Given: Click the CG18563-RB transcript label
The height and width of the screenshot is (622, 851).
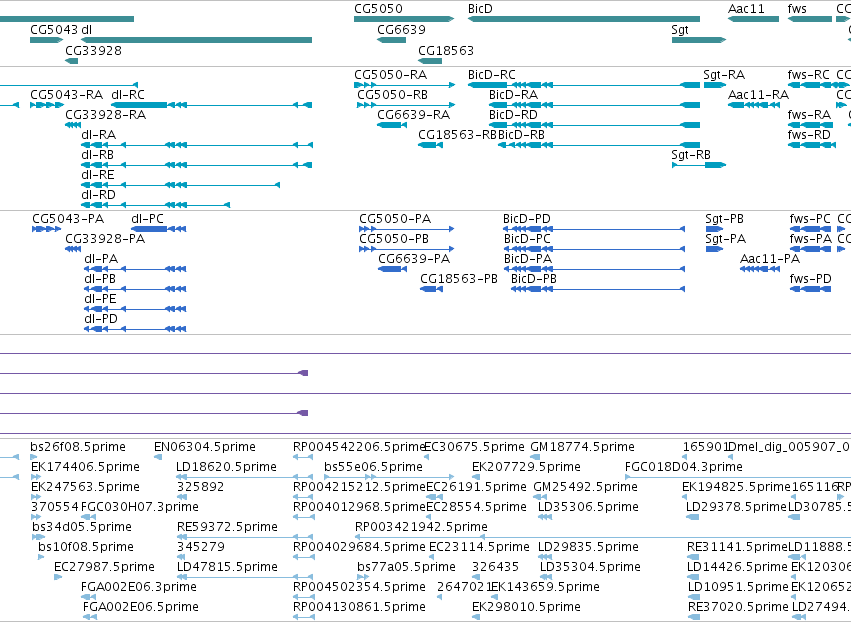Looking at the screenshot, I should coord(457,135).
